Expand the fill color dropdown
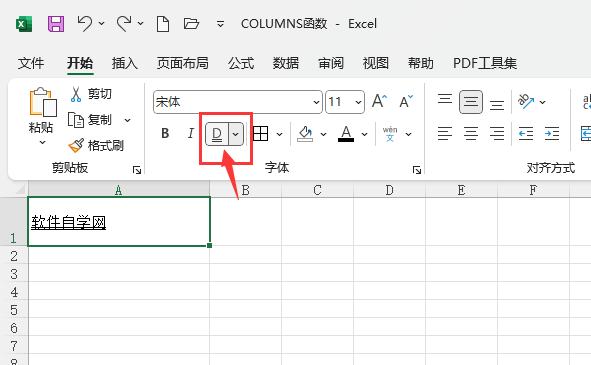 pos(323,134)
